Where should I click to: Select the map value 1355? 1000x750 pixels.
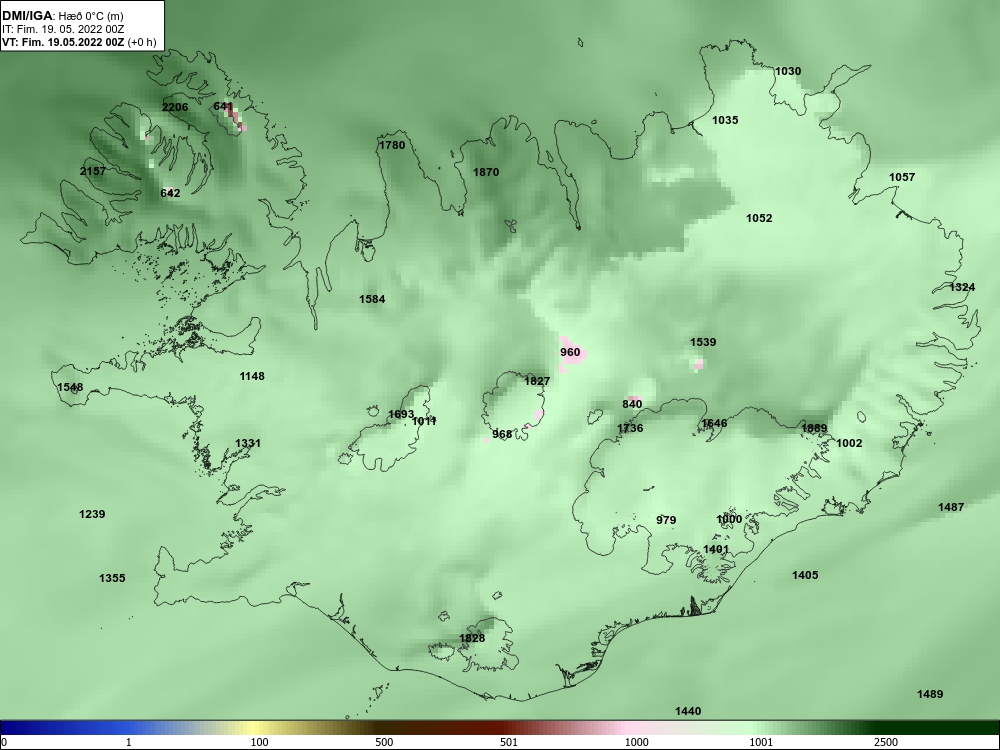click(x=112, y=578)
